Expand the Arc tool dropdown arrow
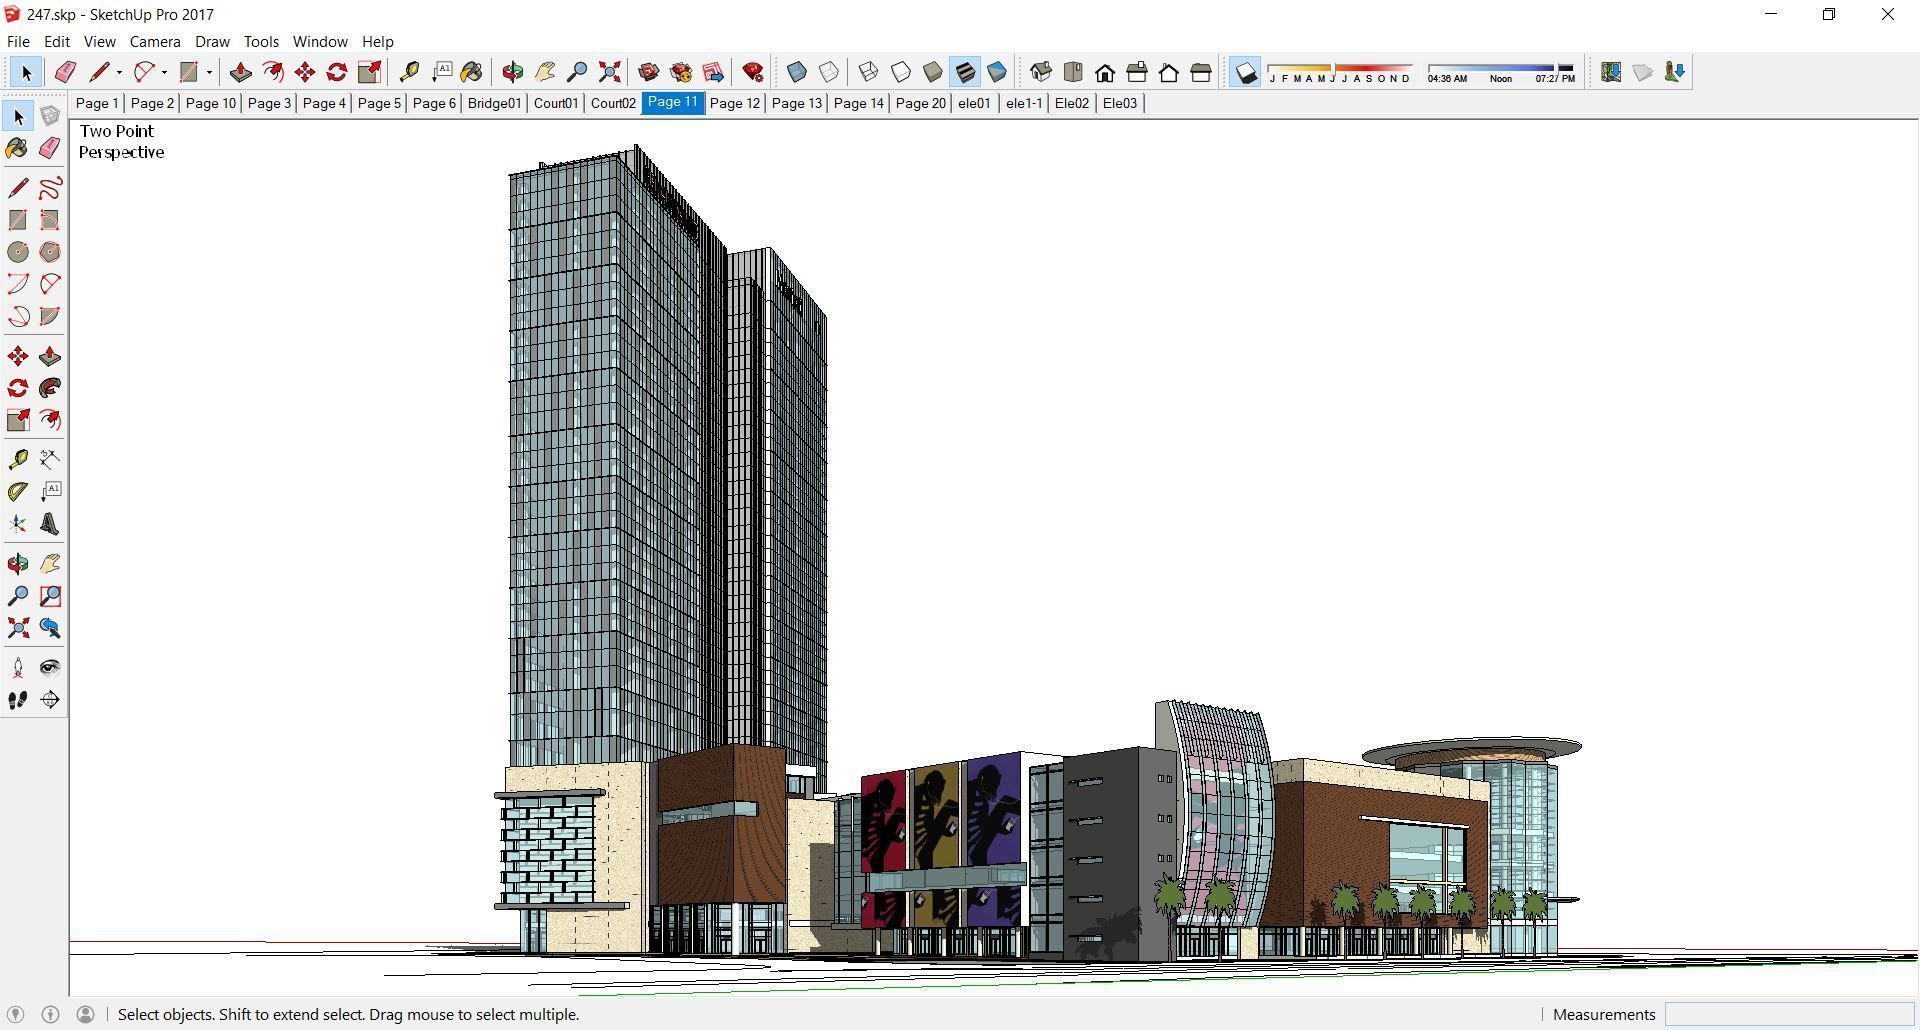Viewport: 1920px width, 1030px height. [164, 72]
